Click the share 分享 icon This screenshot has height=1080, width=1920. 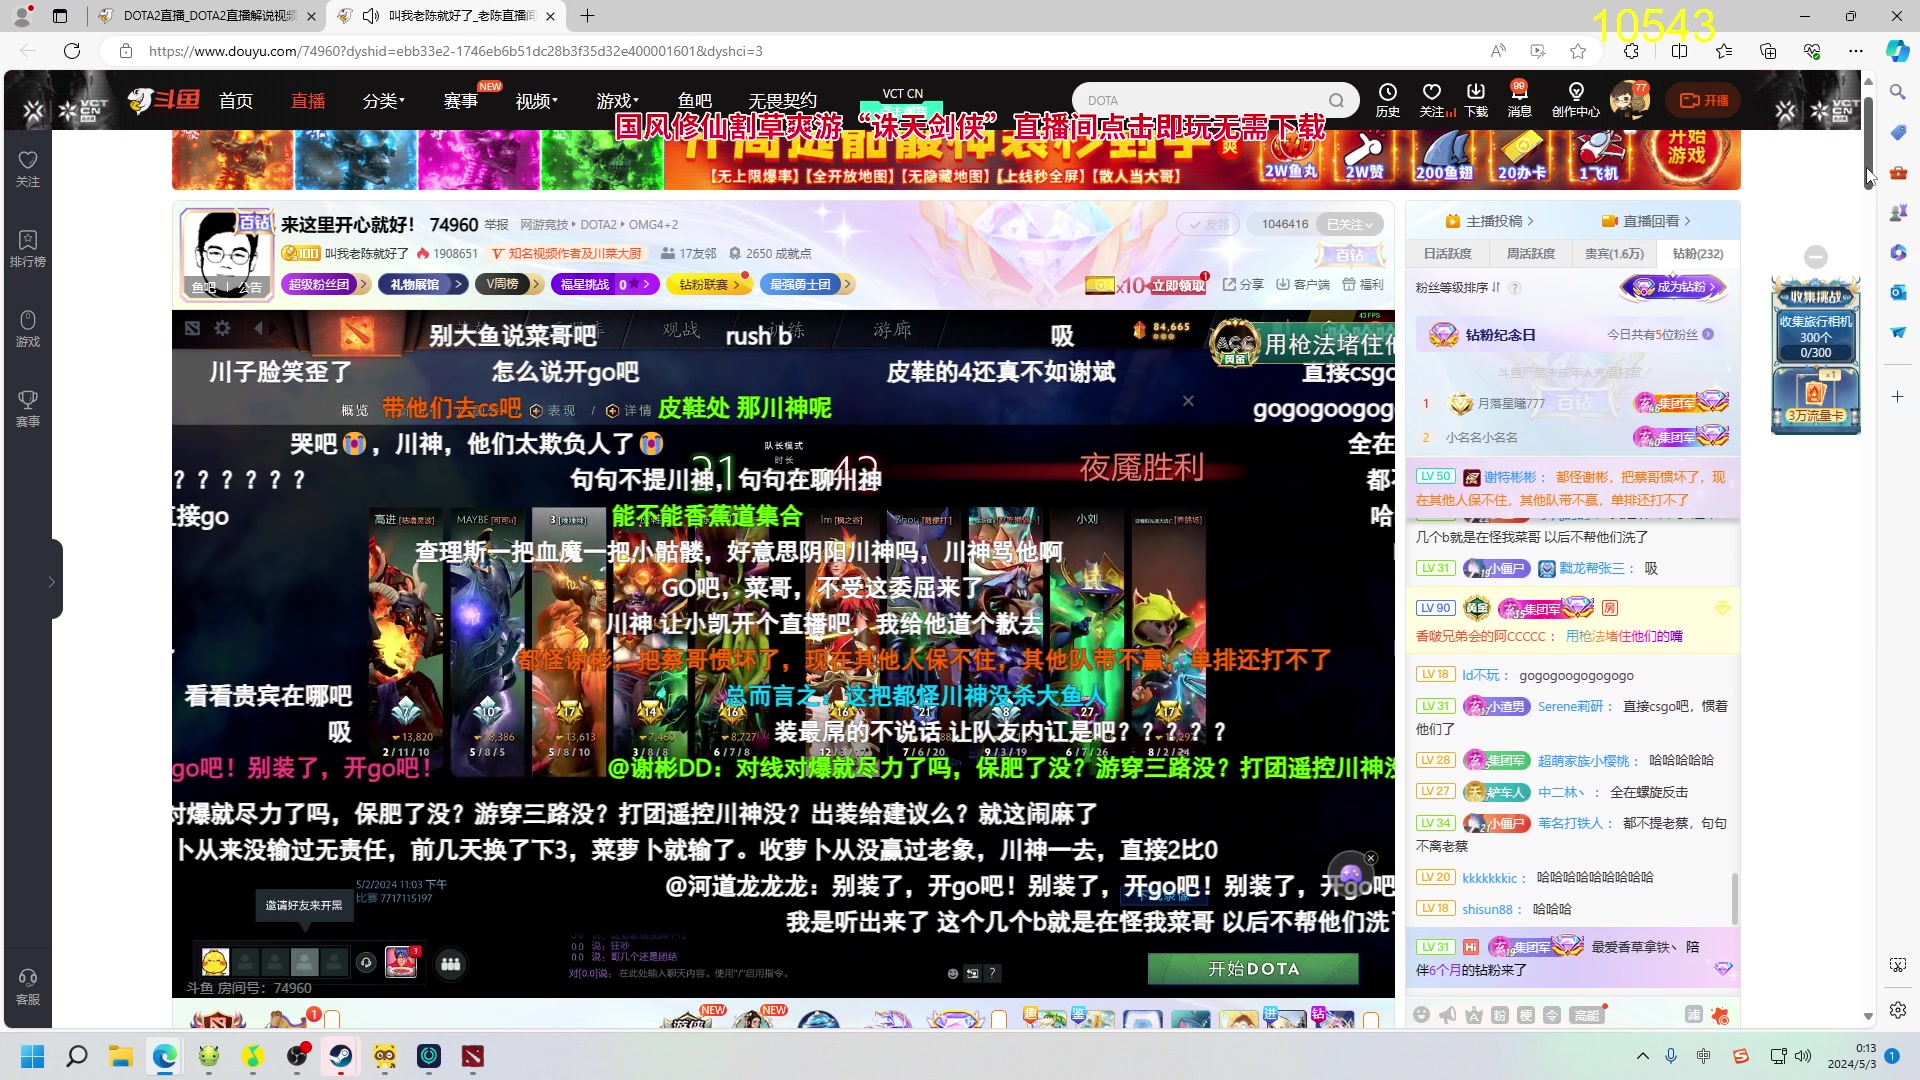point(1230,285)
